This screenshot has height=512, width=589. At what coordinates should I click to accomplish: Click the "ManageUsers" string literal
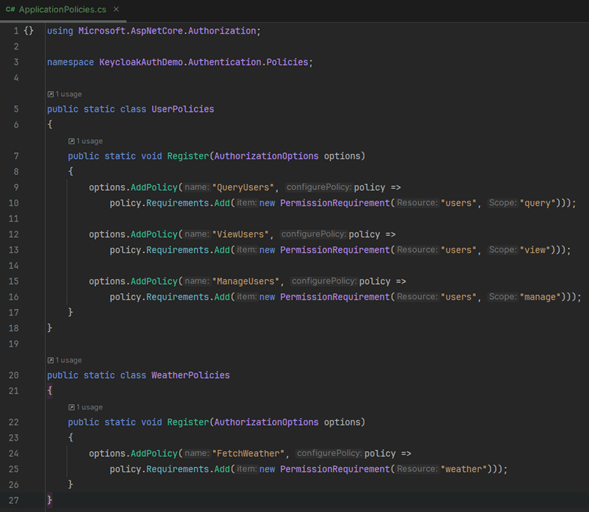(246, 281)
